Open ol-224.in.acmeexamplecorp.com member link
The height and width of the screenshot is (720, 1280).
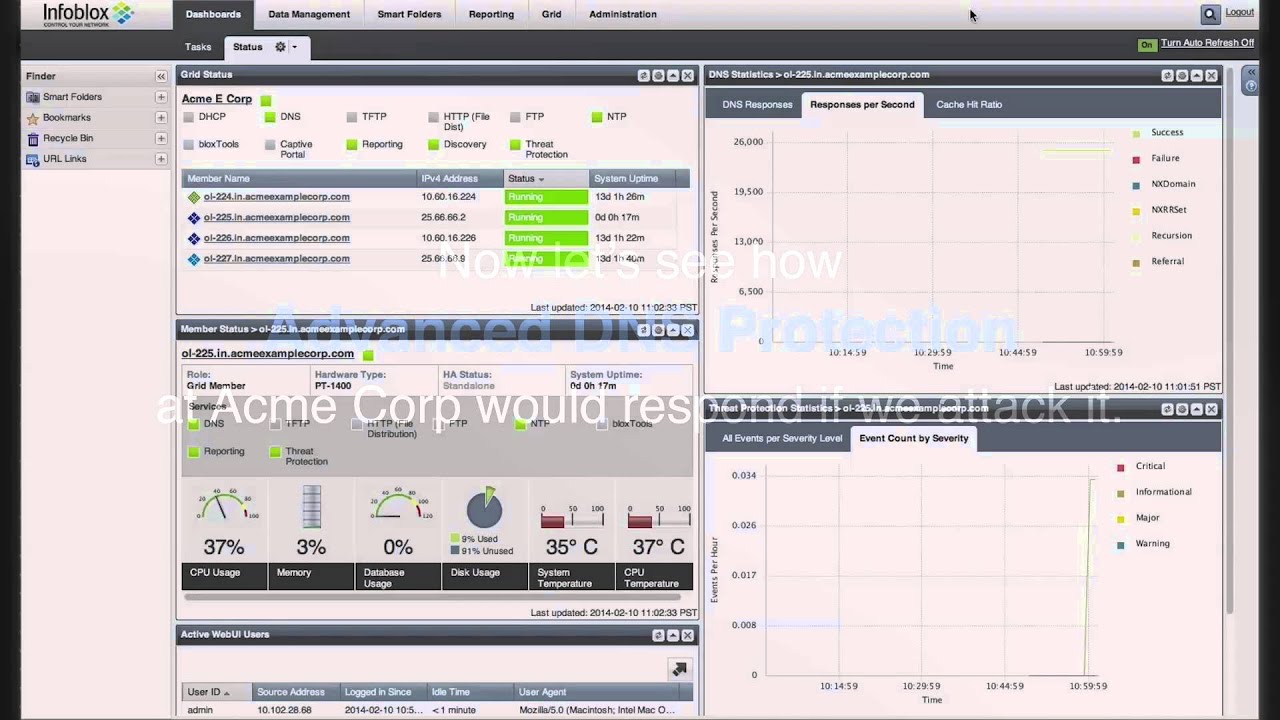tap(277, 197)
